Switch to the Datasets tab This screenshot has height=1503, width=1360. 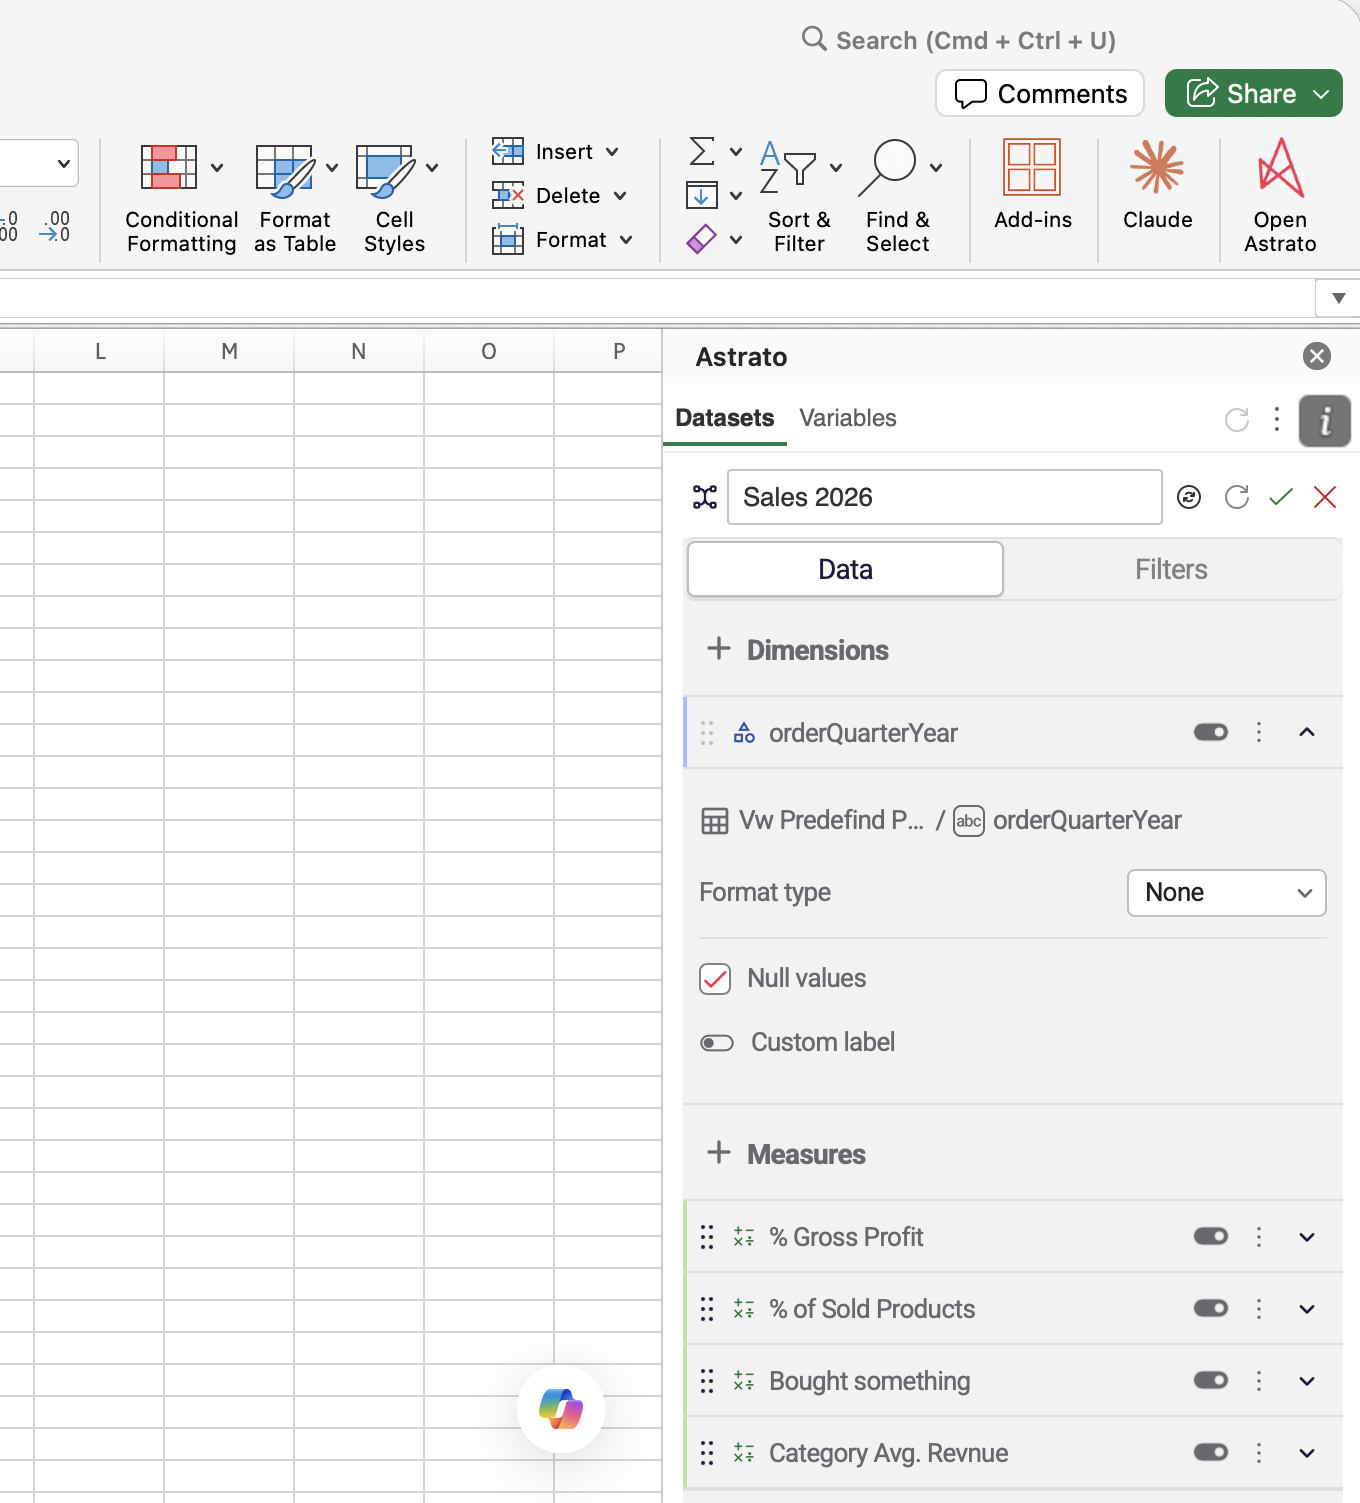725,418
